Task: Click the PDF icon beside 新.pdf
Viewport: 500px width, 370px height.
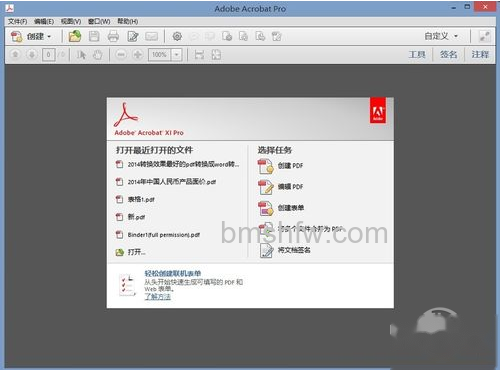Action: [119, 217]
